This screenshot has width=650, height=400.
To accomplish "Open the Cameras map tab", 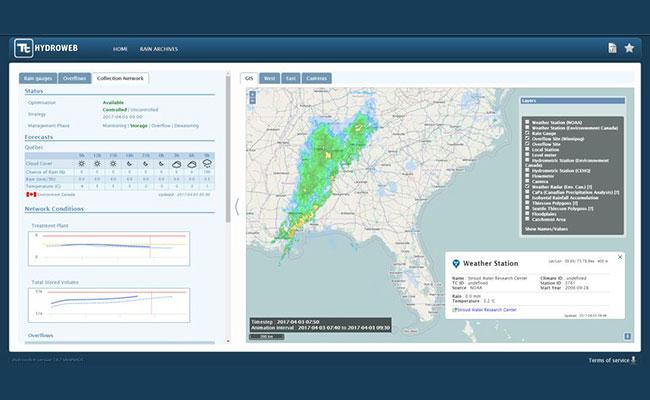I will pyautogui.click(x=317, y=78).
